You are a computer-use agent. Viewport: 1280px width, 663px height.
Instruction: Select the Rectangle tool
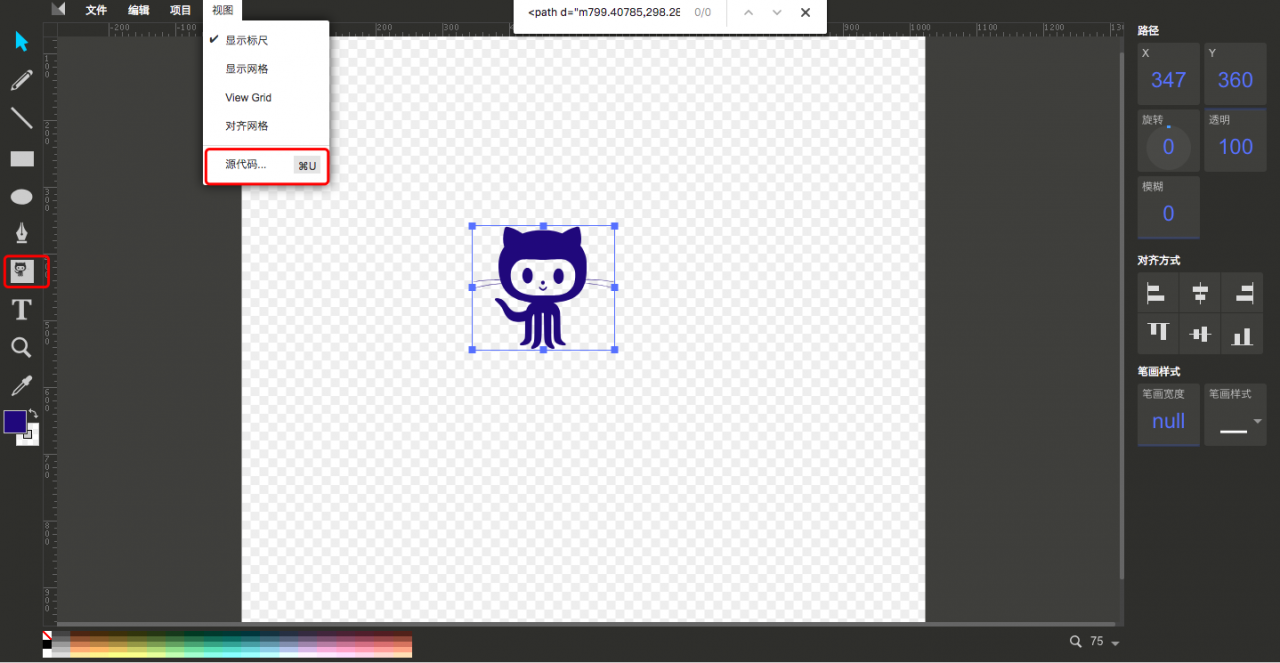click(x=21, y=158)
